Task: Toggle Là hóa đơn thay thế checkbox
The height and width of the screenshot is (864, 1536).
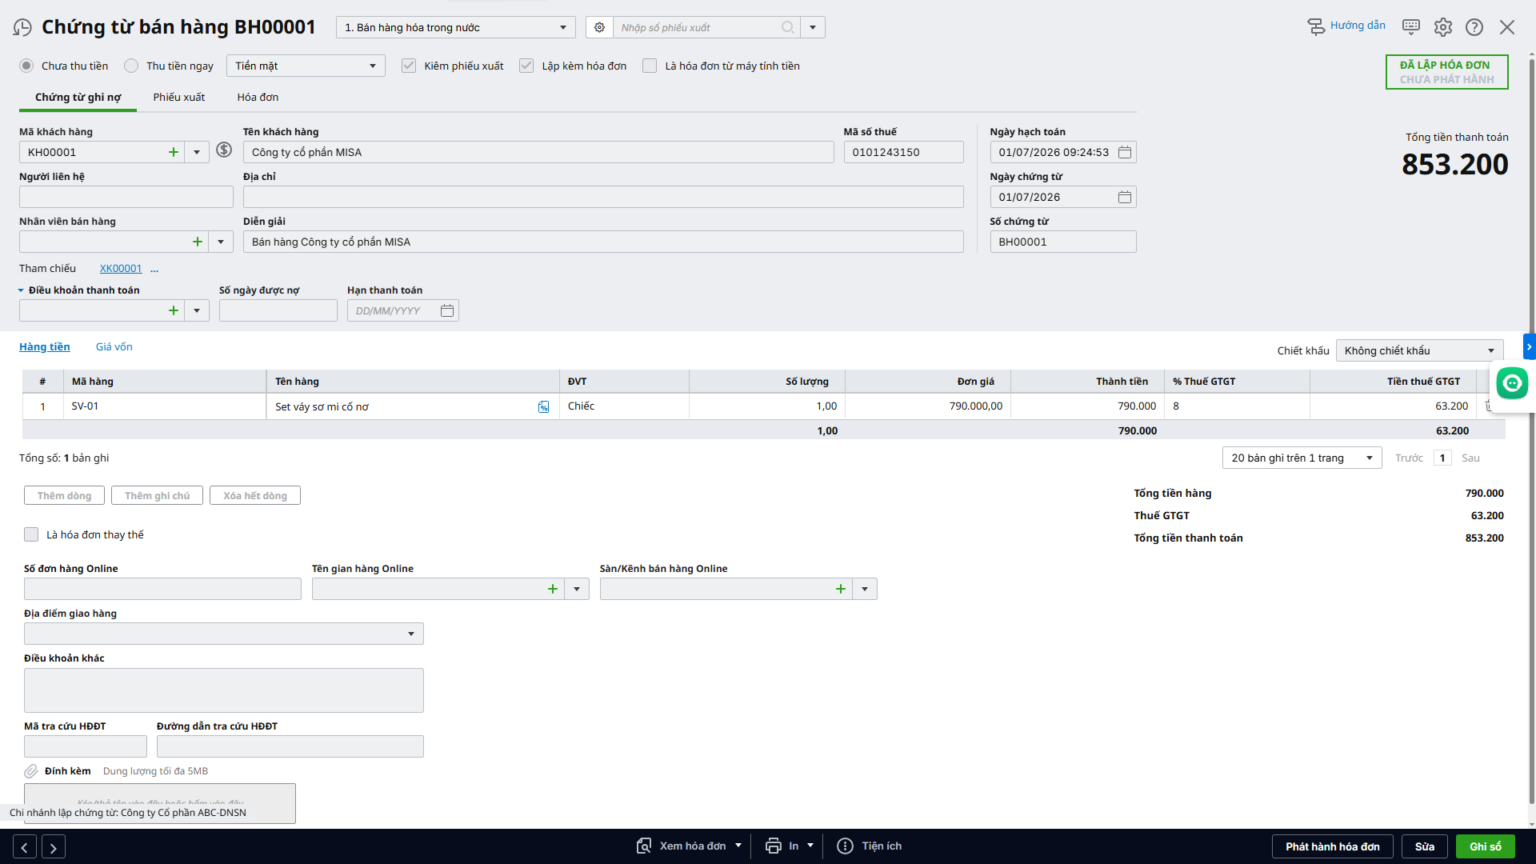Action: coord(31,535)
